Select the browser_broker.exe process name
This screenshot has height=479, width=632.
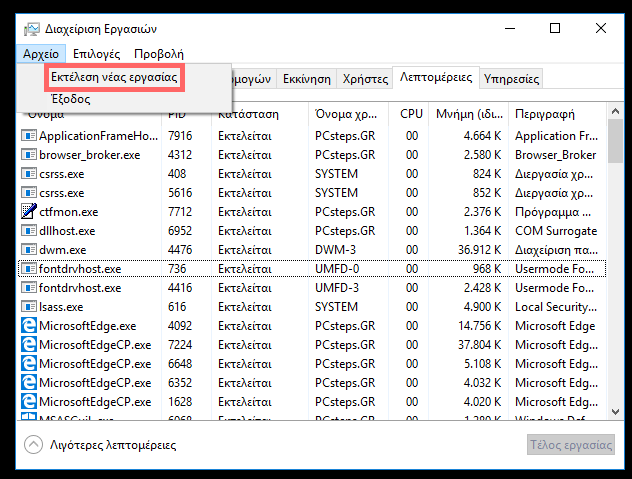89,155
